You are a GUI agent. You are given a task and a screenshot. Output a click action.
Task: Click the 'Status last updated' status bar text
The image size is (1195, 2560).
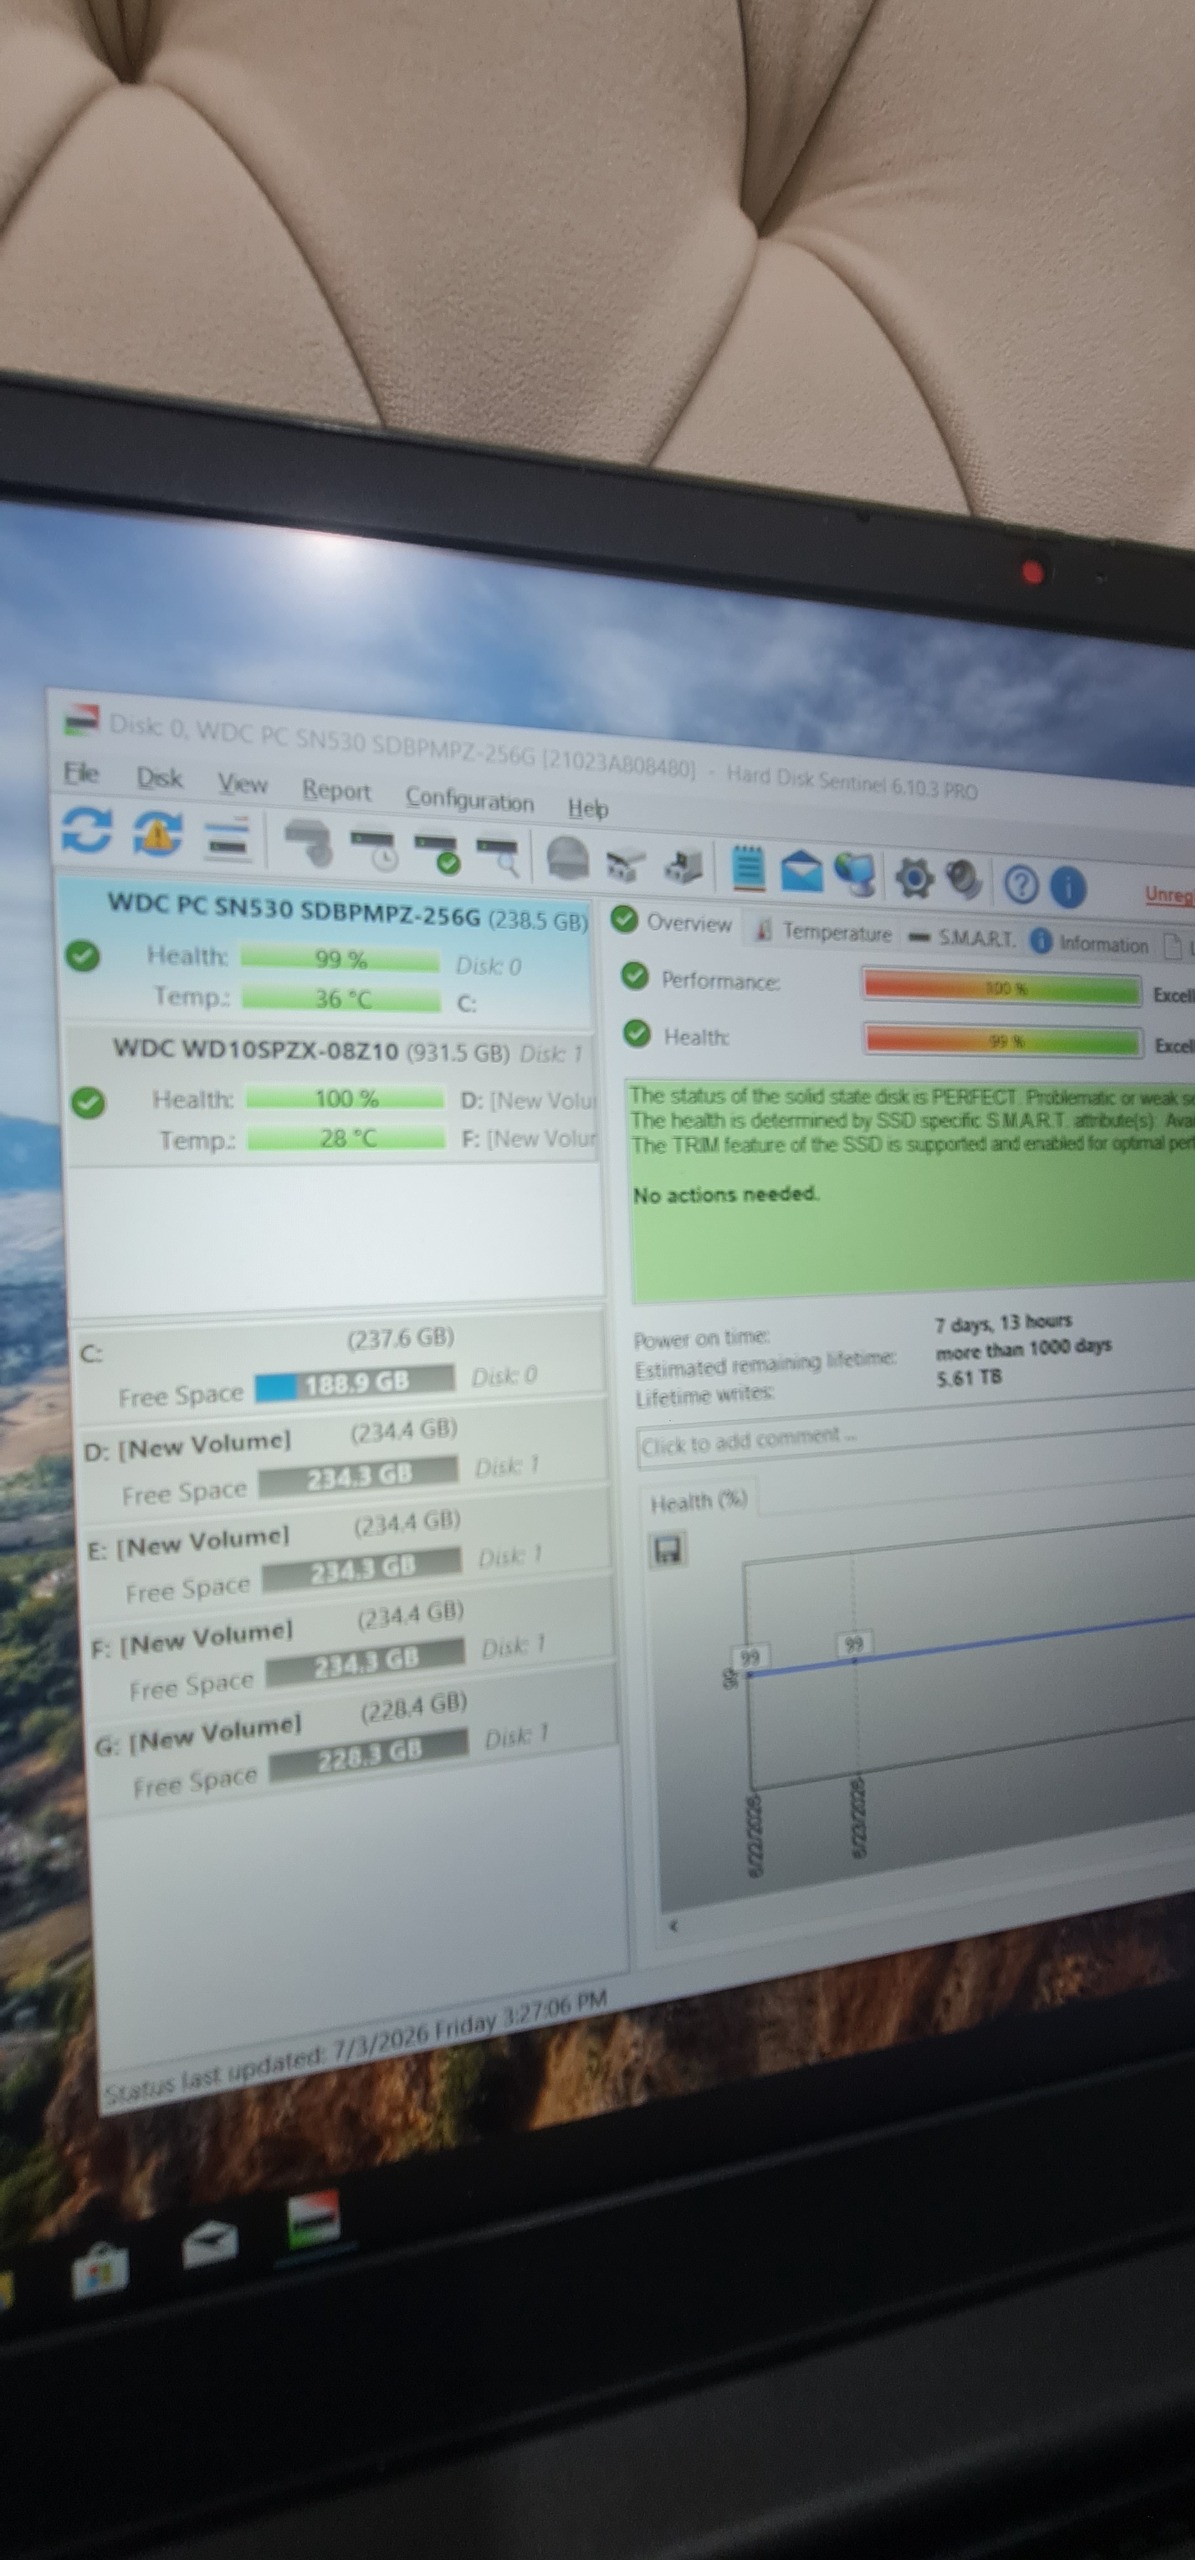click(x=356, y=2047)
